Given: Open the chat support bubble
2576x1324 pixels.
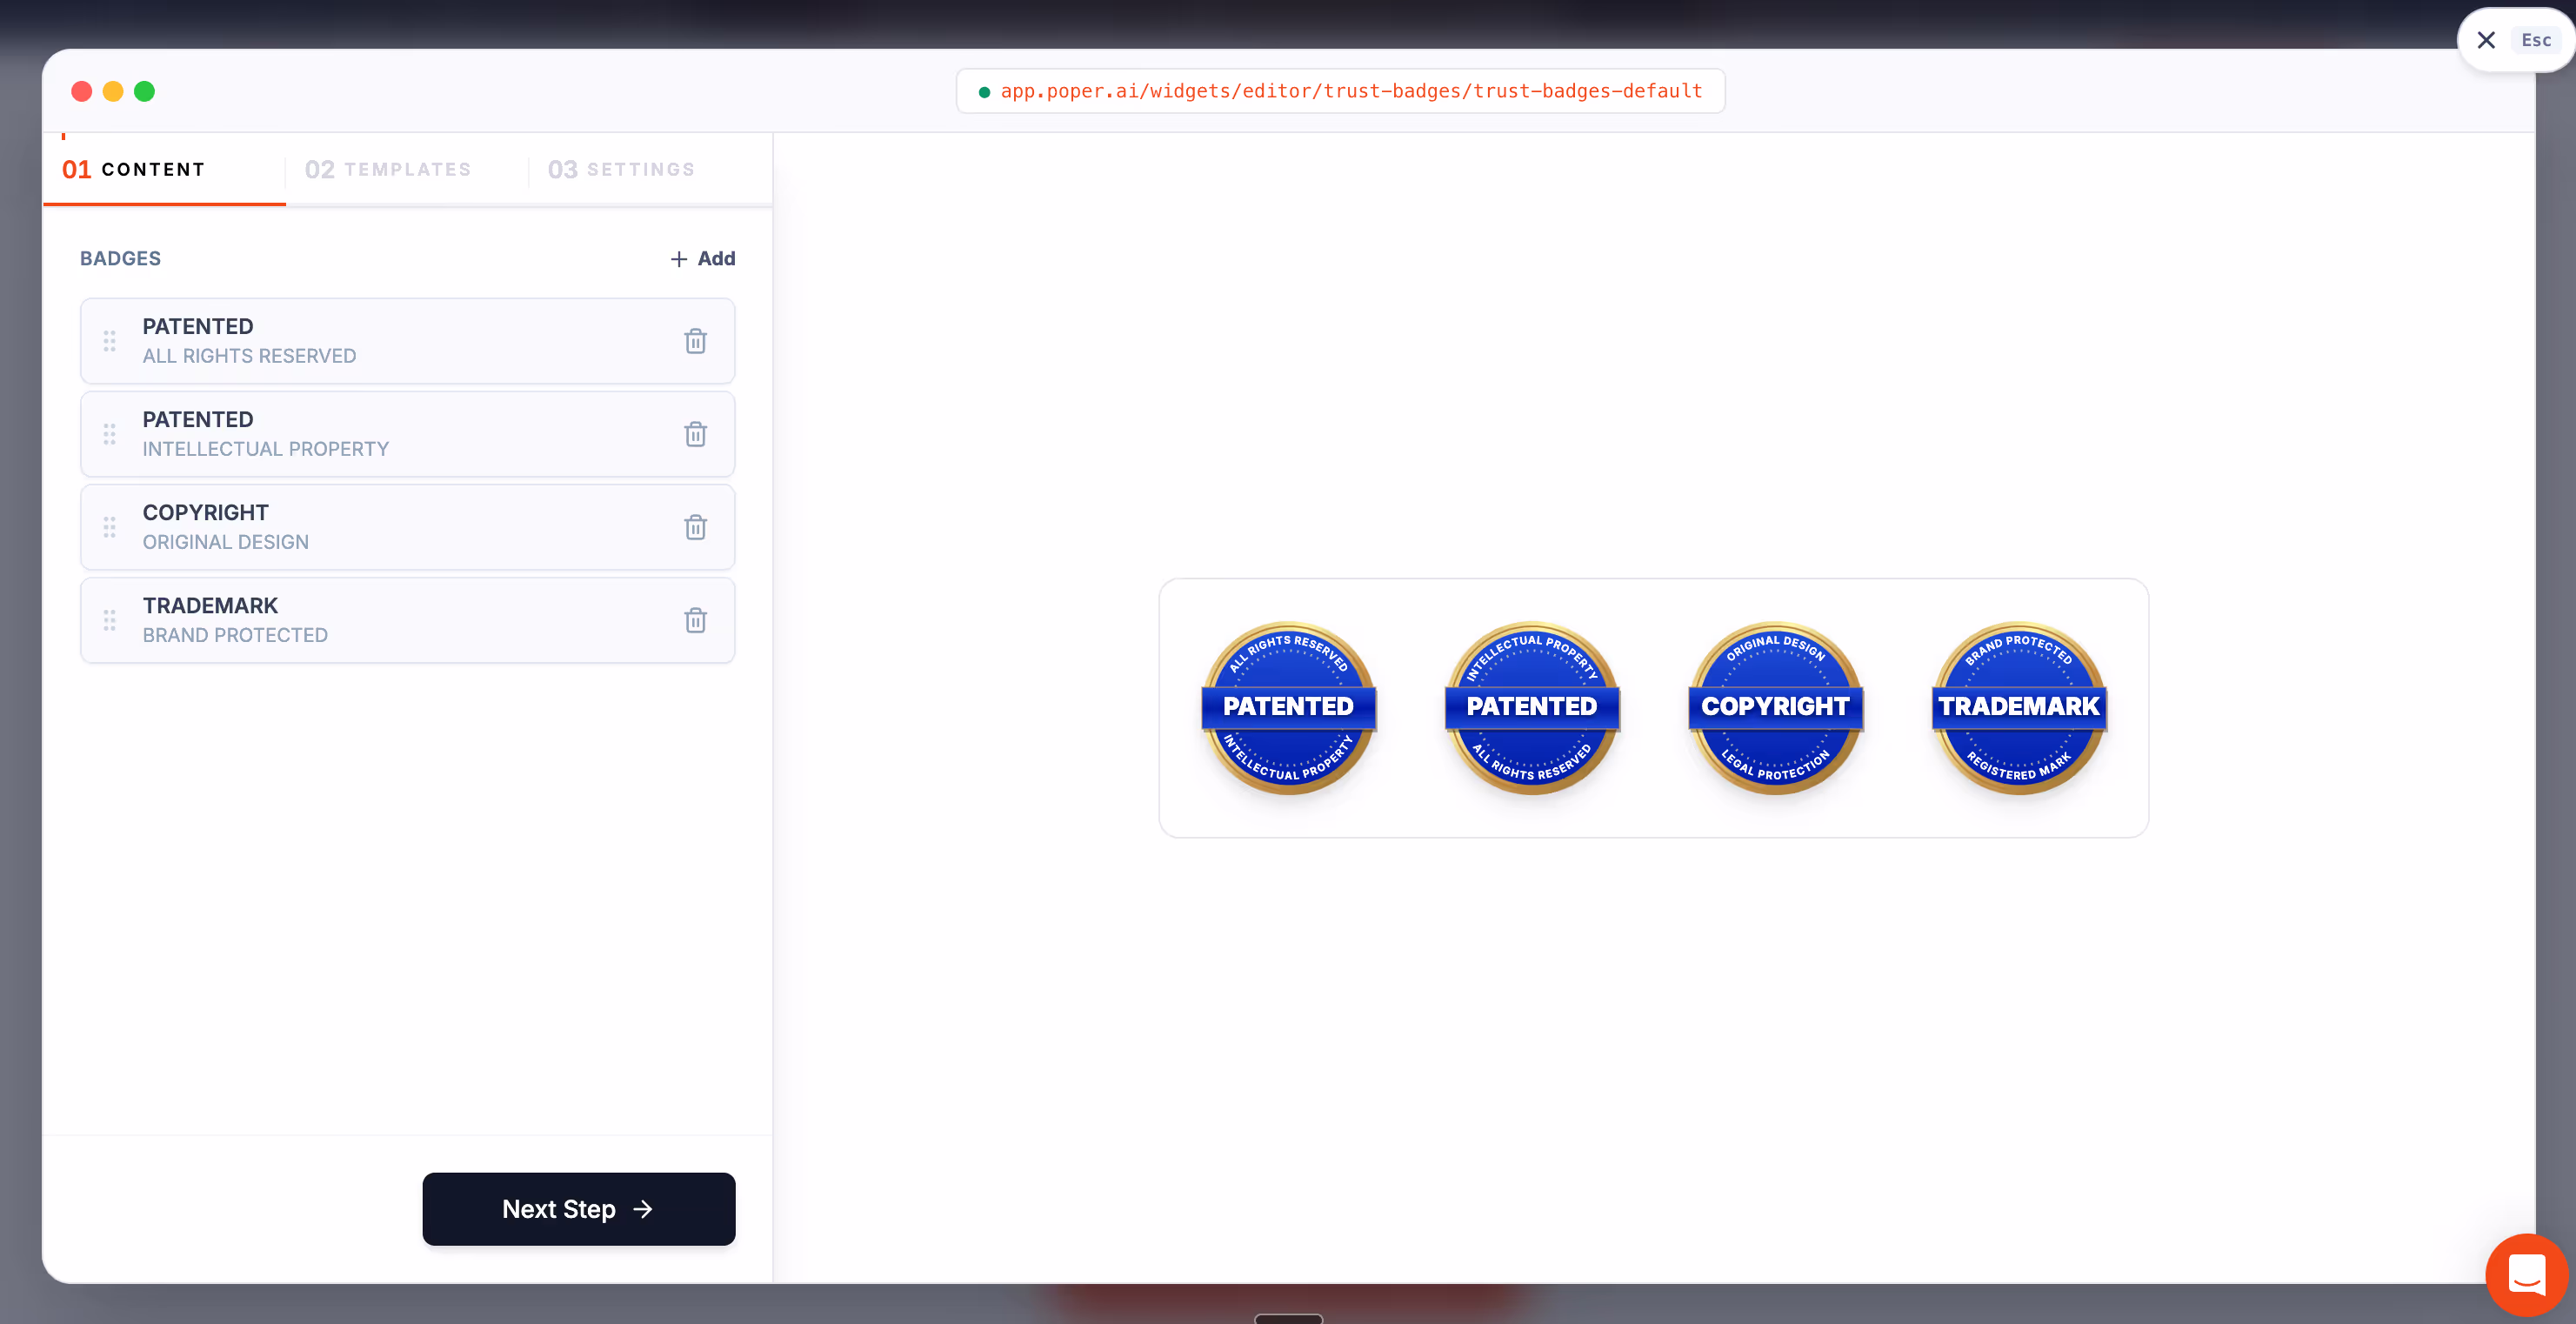Looking at the screenshot, I should point(2526,1274).
